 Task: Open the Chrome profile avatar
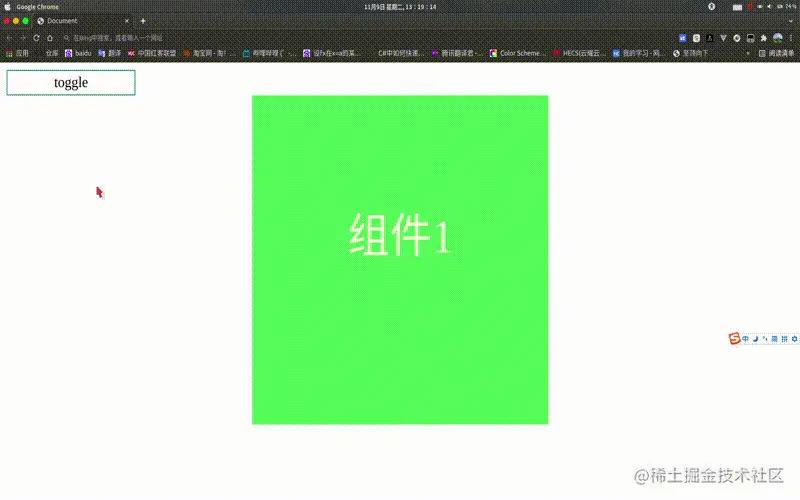778,38
